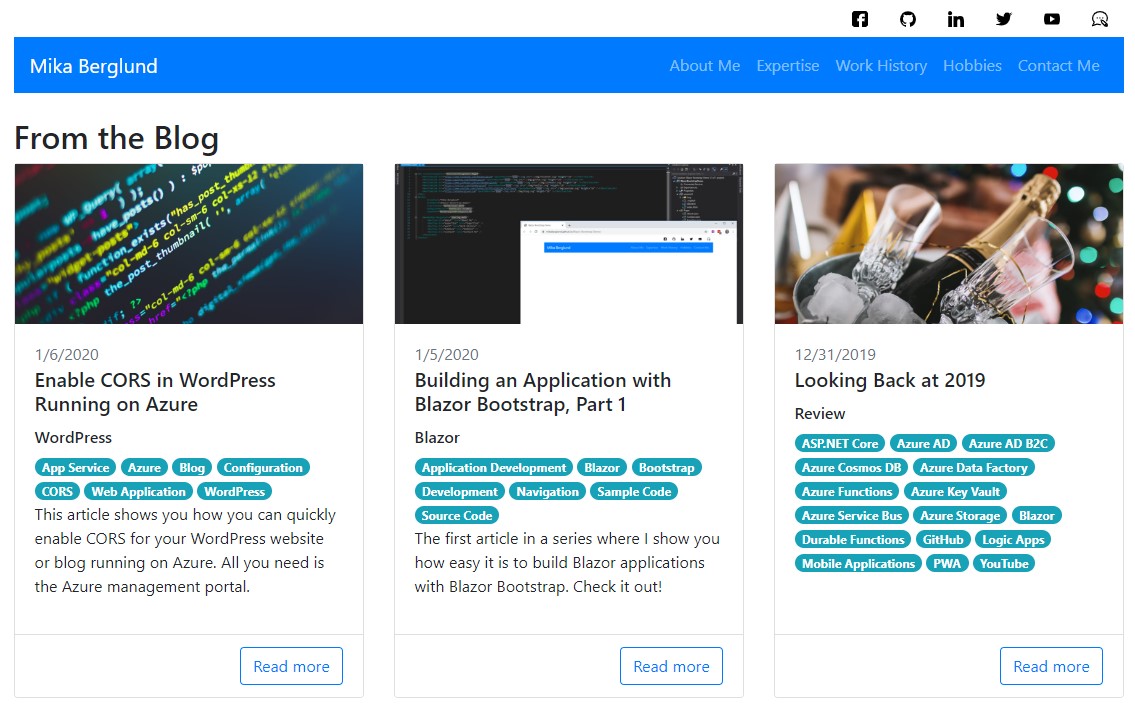Open the Hobbies nav item
The image size is (1135, 711).
(972, 66)
